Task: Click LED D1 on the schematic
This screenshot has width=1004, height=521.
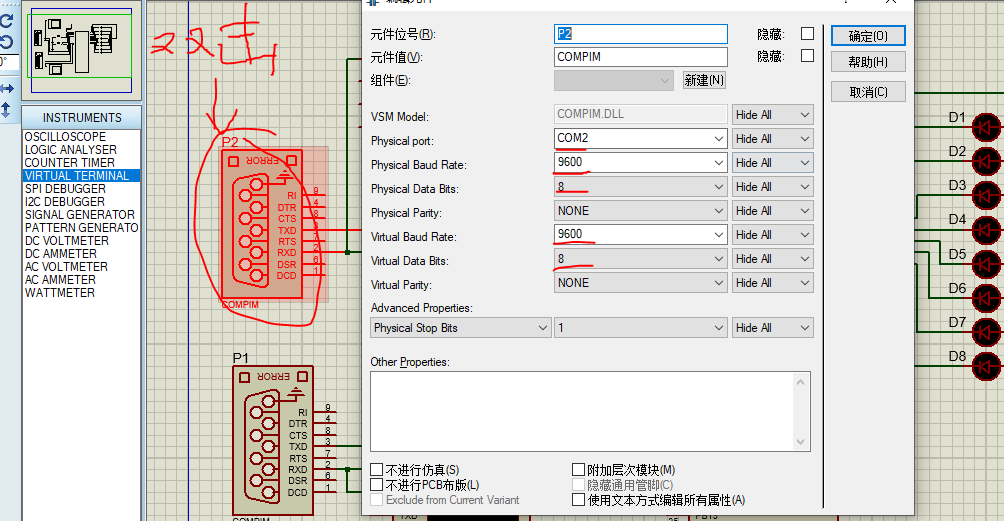Action: [986, 127]
